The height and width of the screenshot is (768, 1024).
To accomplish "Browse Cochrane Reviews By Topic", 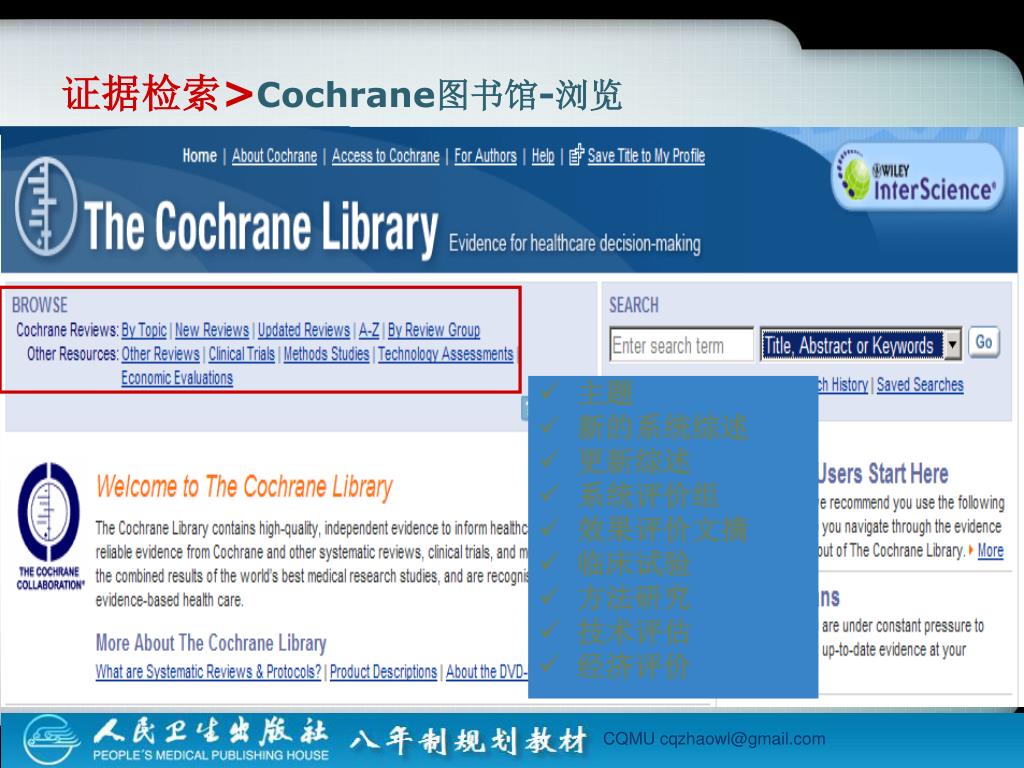I will (144, 330).
